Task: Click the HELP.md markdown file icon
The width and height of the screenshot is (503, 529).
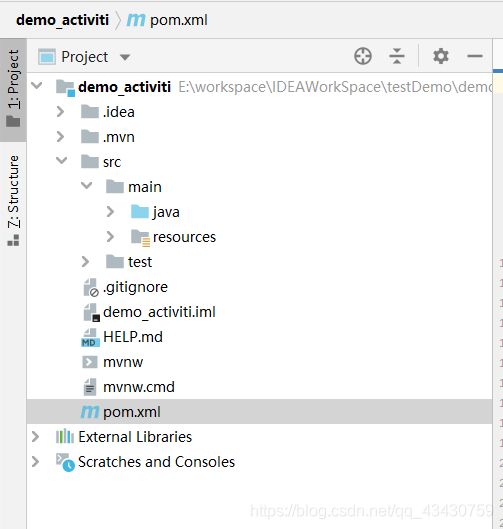Action: 90,337
